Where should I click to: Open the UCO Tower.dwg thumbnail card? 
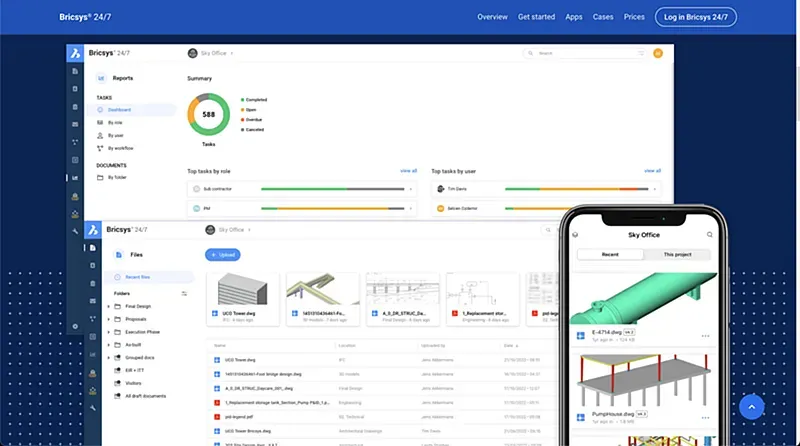(x=243, y=299)
